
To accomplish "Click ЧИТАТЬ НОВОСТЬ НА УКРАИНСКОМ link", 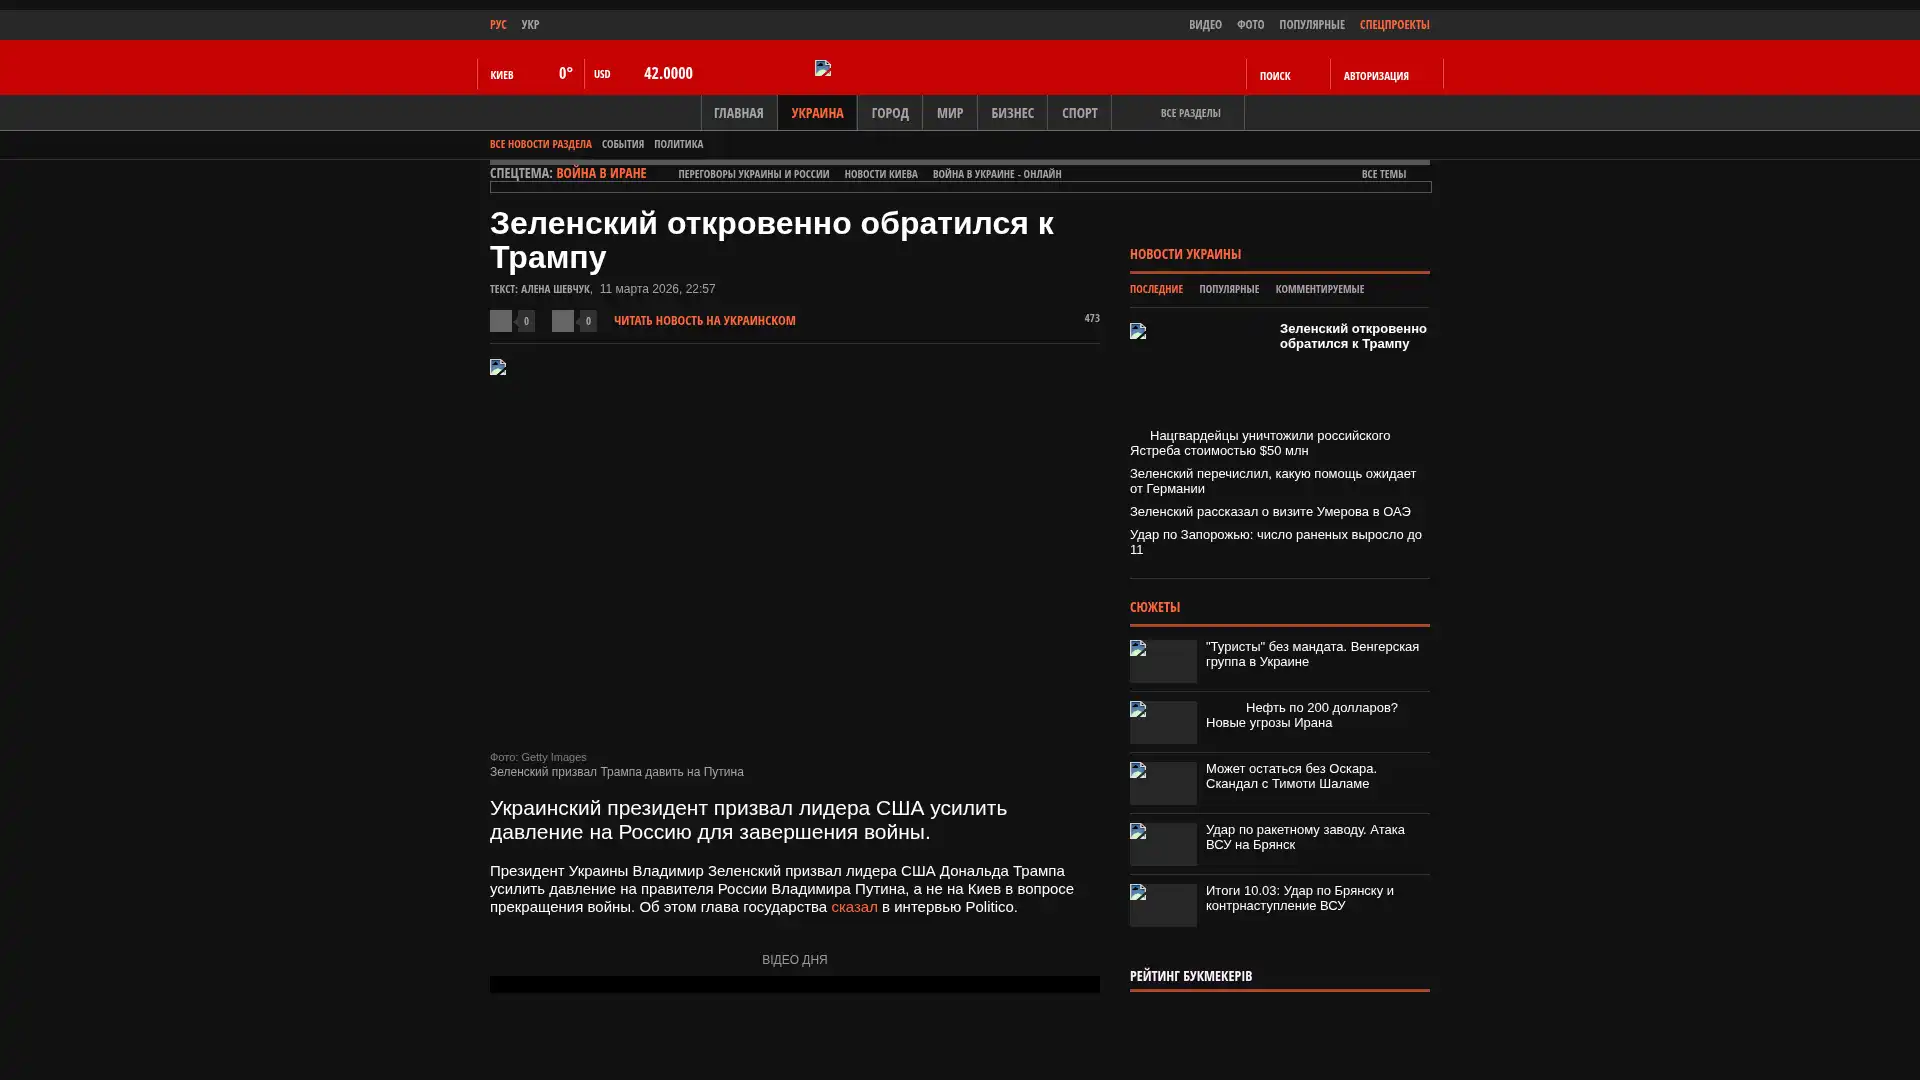I will click(704, 321).
